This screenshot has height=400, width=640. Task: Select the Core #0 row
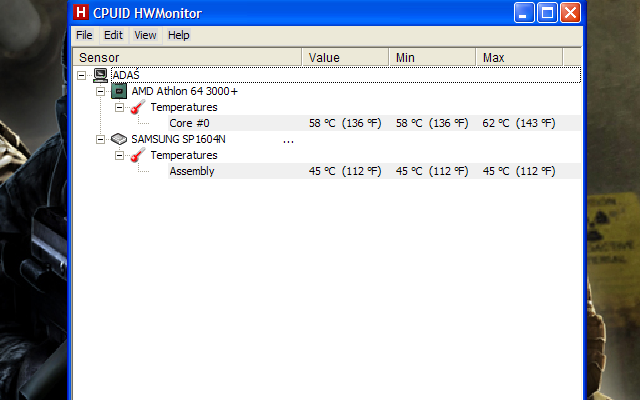(x=374, y=123)
